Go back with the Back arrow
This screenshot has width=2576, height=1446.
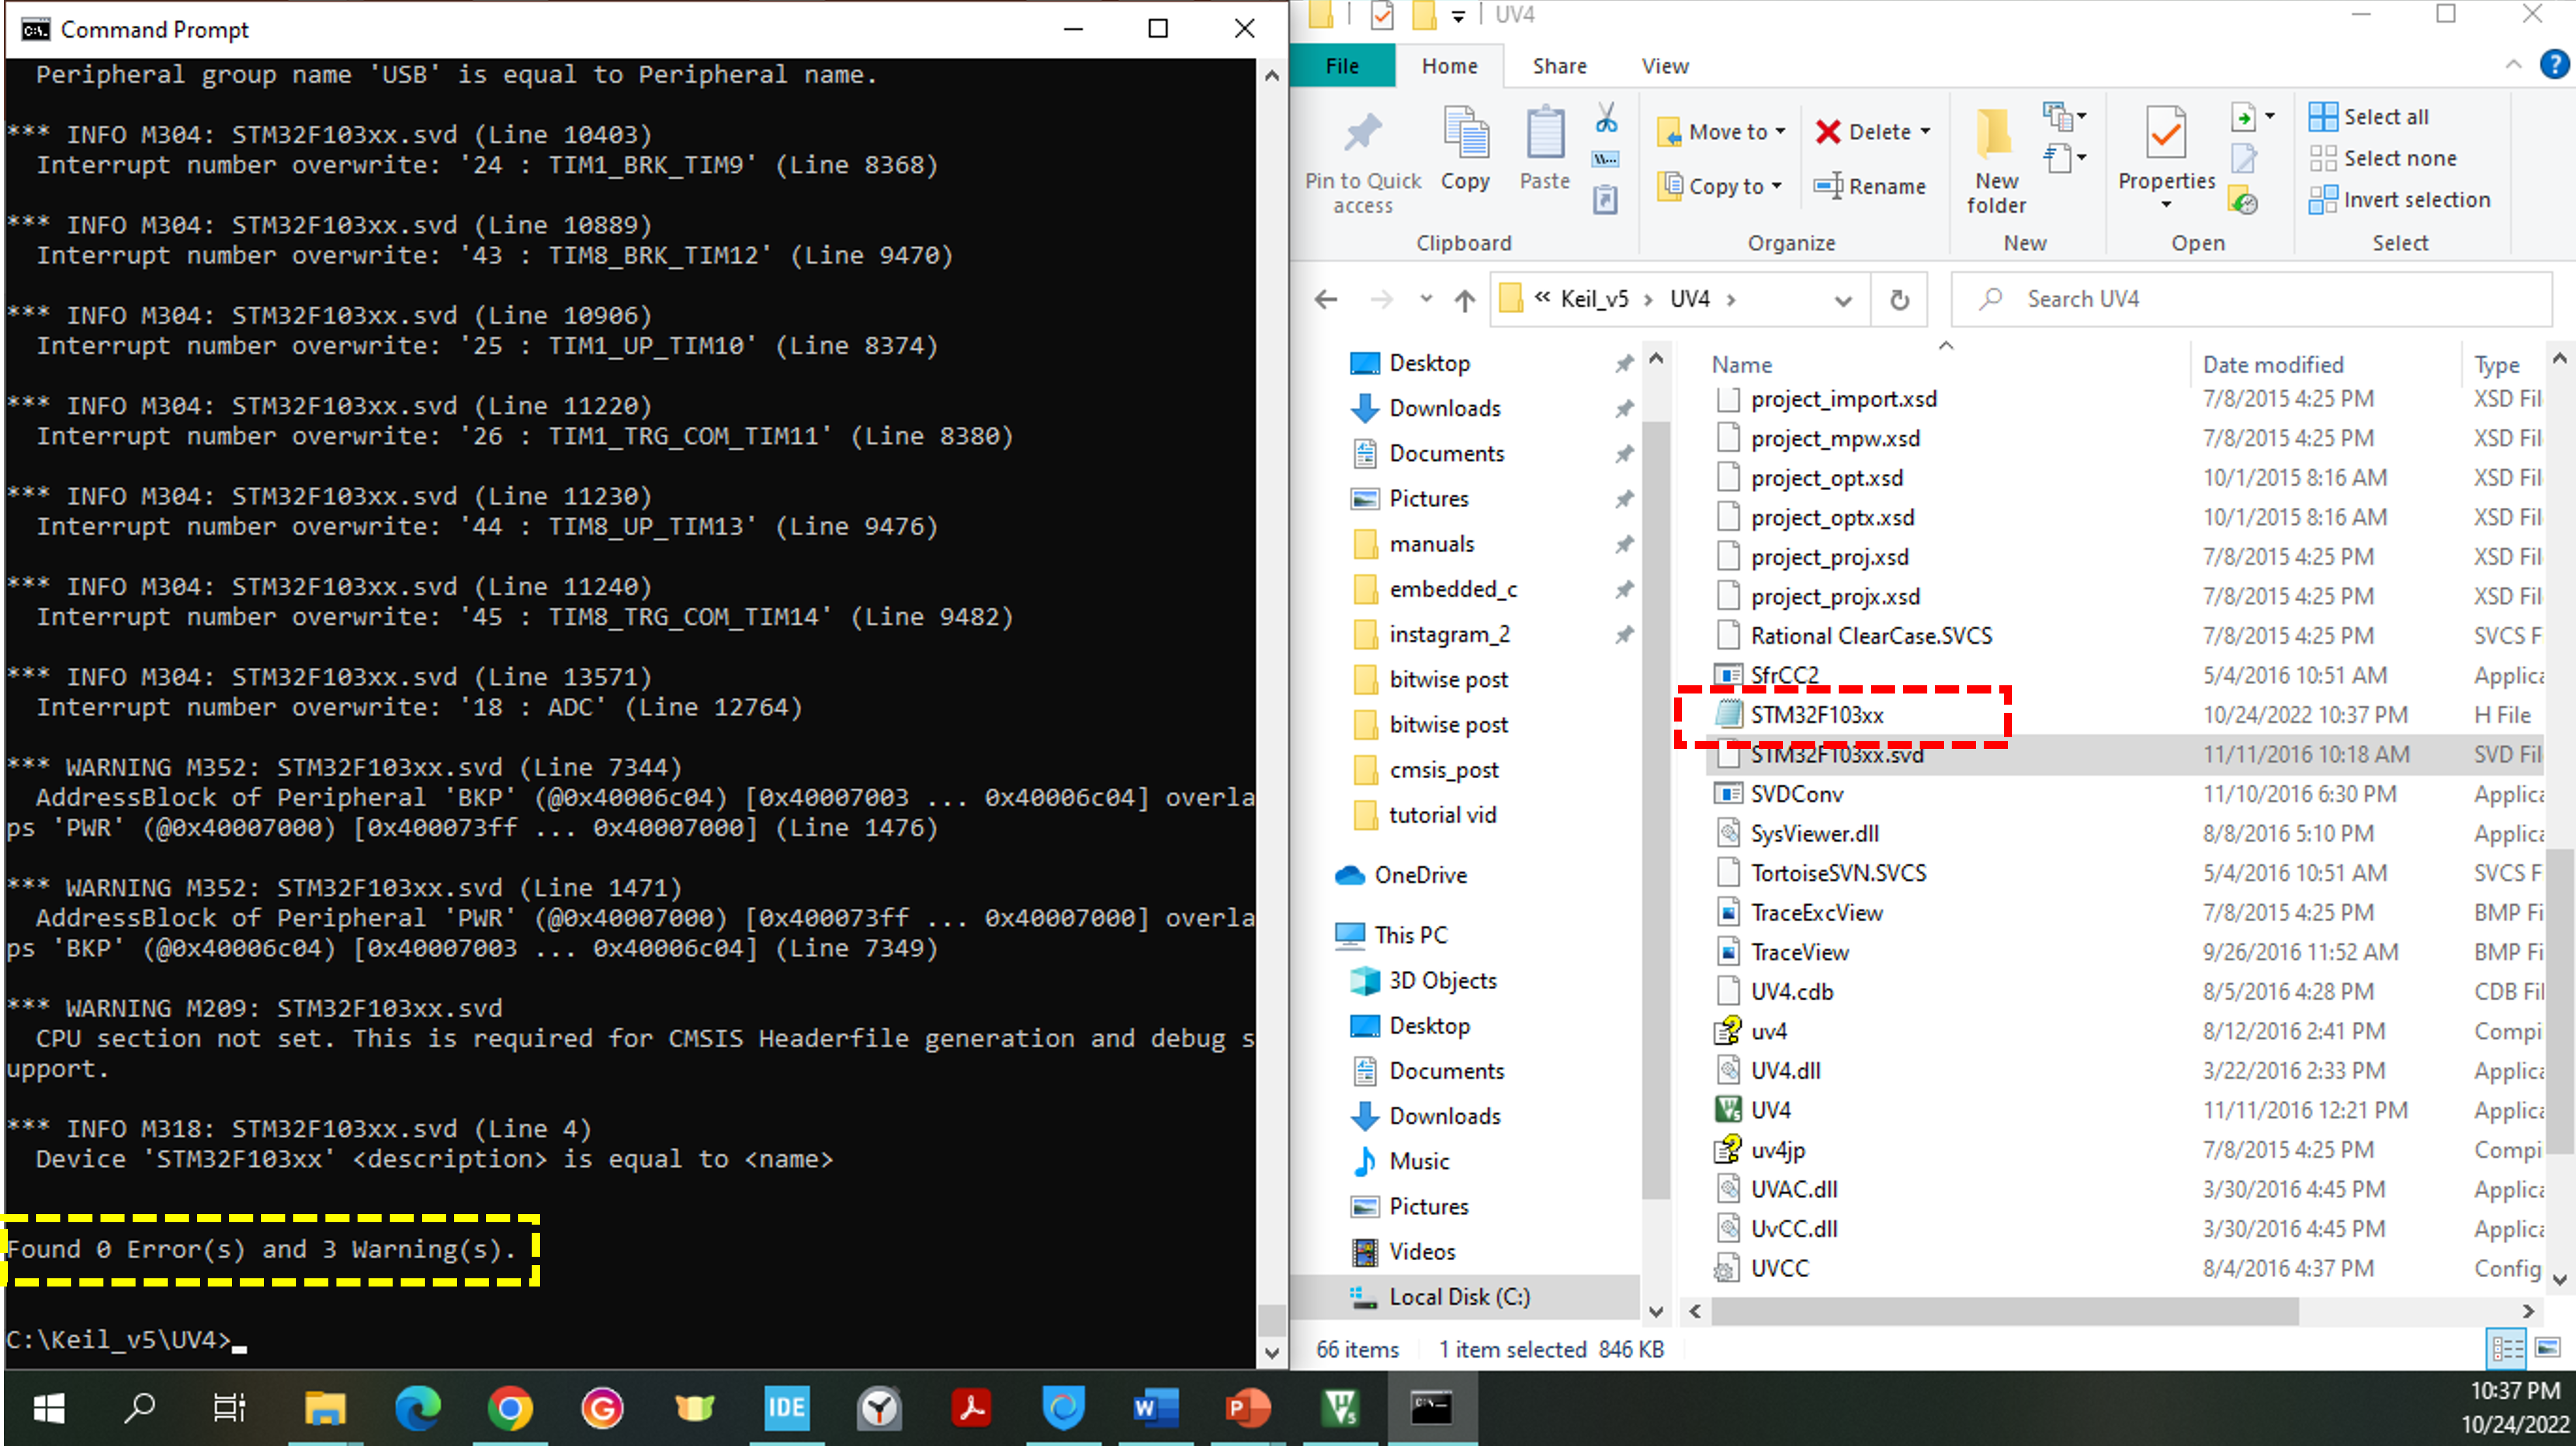[x=1326, y=299]
